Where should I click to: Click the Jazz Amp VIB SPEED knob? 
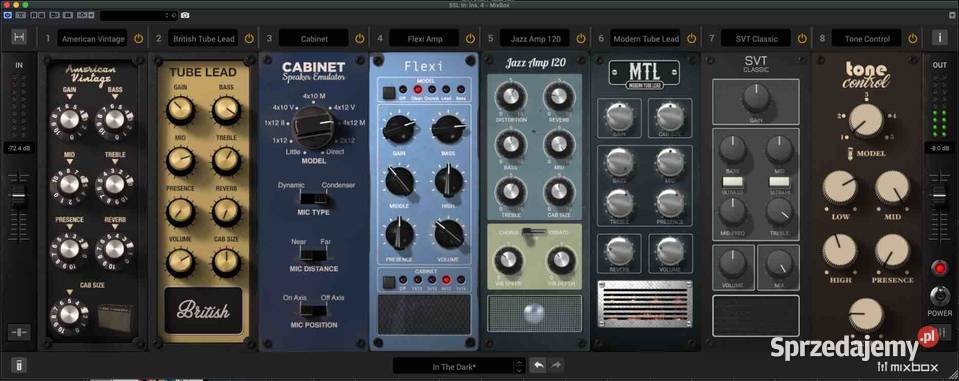coord(509,261)
